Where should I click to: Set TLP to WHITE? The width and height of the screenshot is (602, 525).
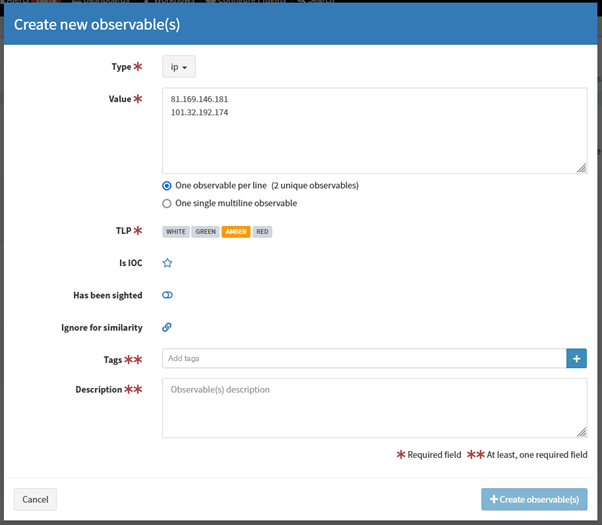pyautogui.click(x=176, y=232)
